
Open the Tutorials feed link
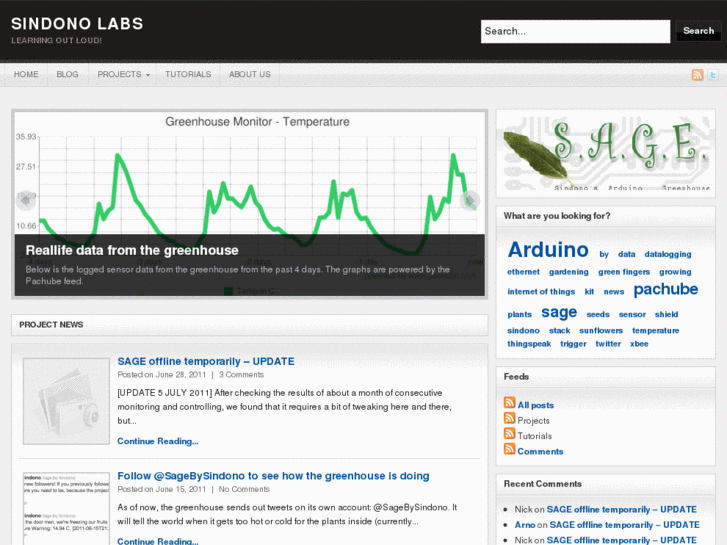(x=535, y=436)
